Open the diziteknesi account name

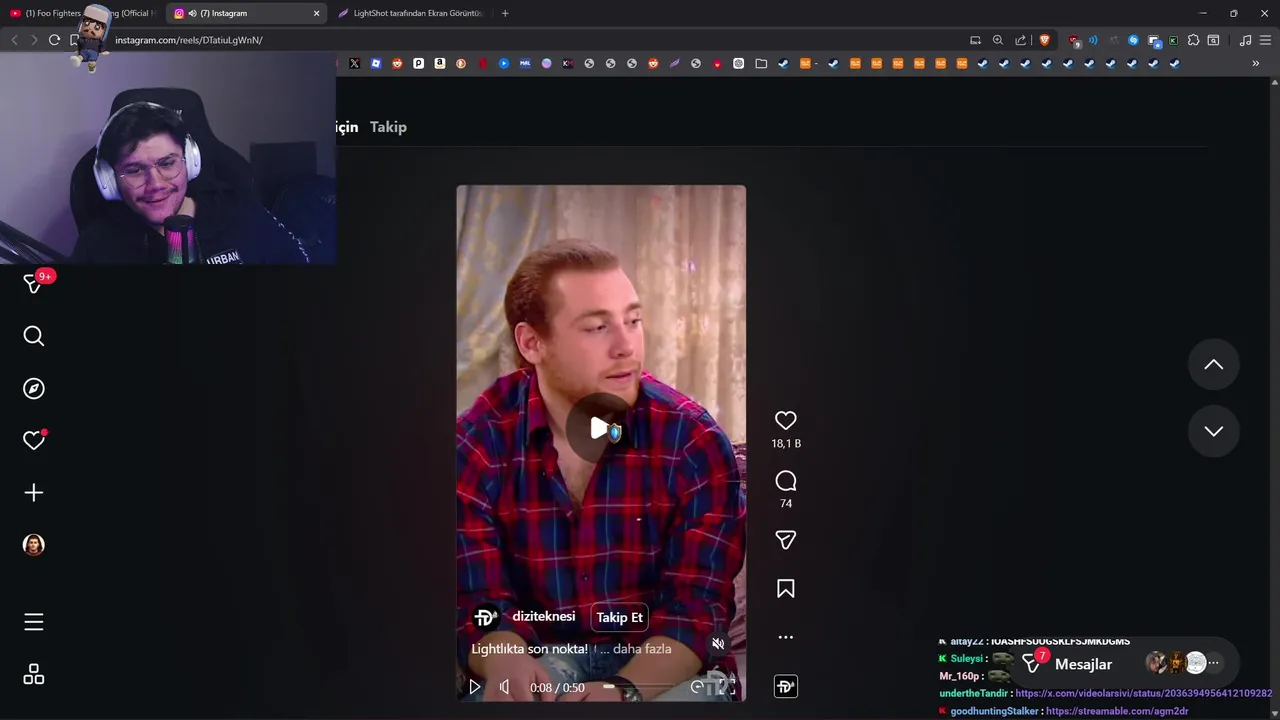point(543,617)
